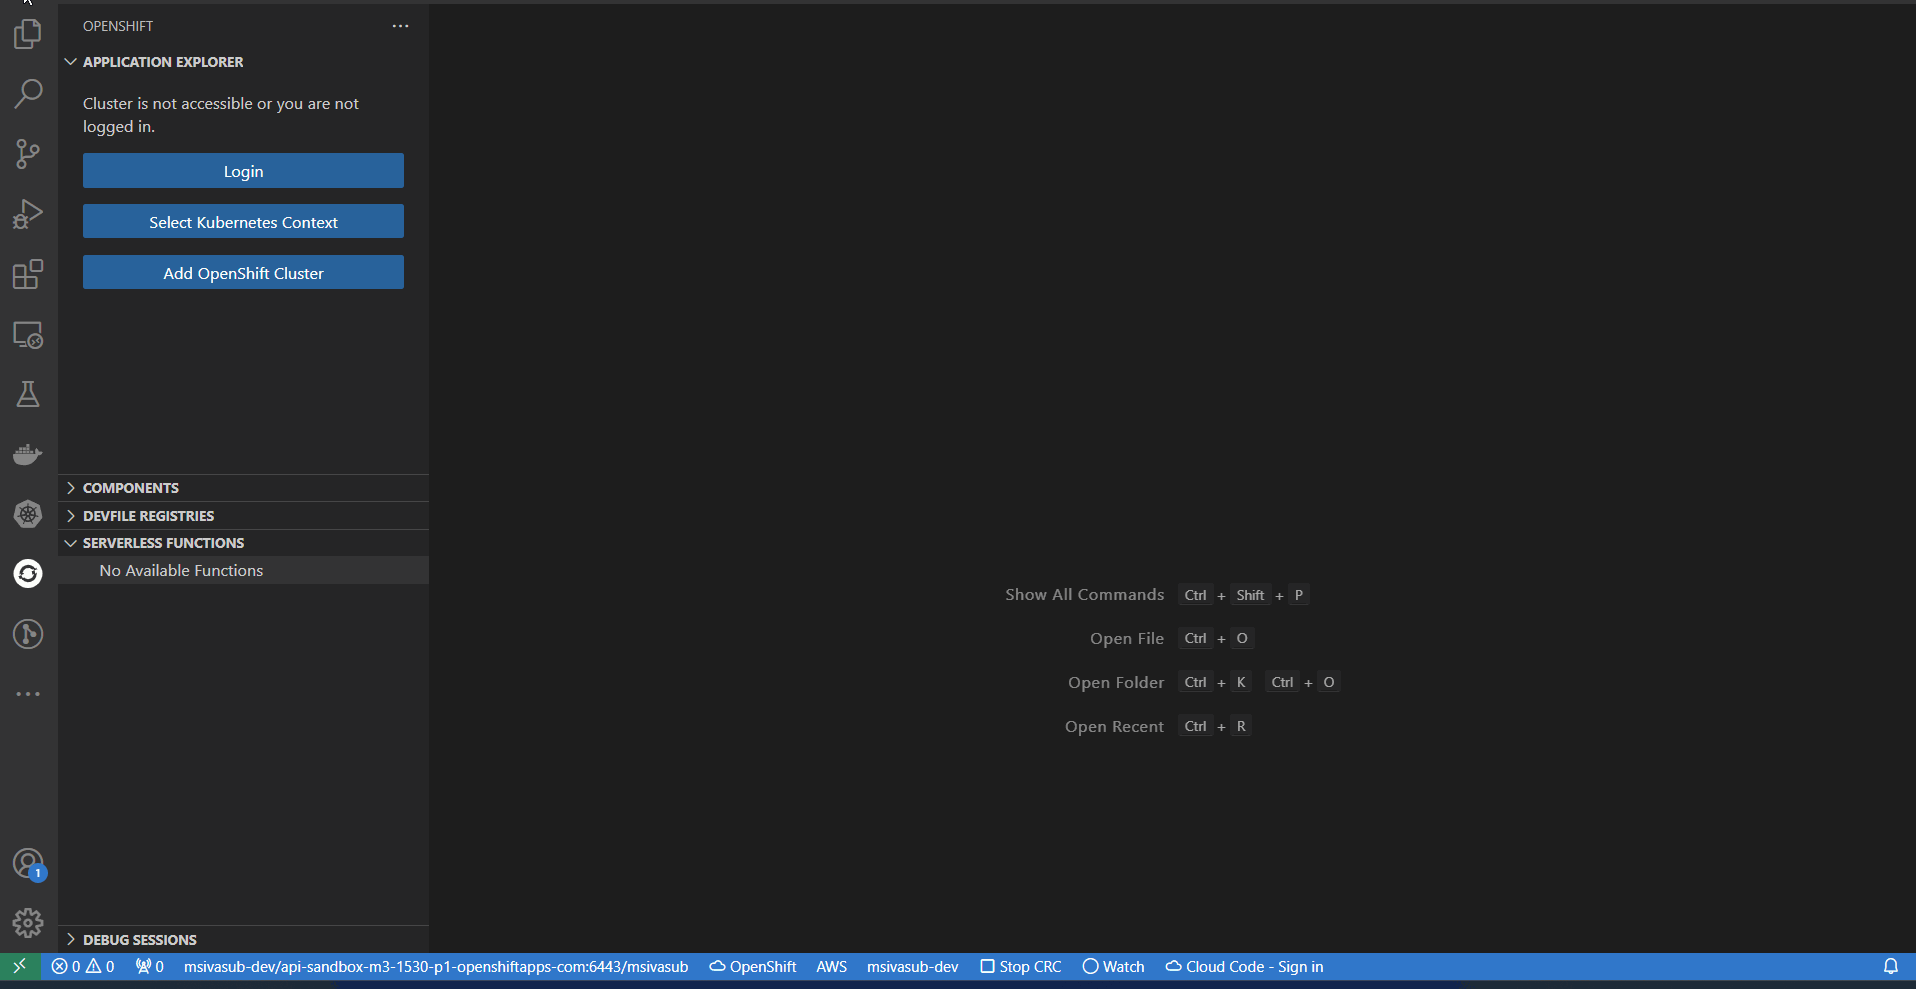Viewport: 1916px width, 989px height.
Task: Open the Kubernetes wheel view
Action: tap(28, 514)
